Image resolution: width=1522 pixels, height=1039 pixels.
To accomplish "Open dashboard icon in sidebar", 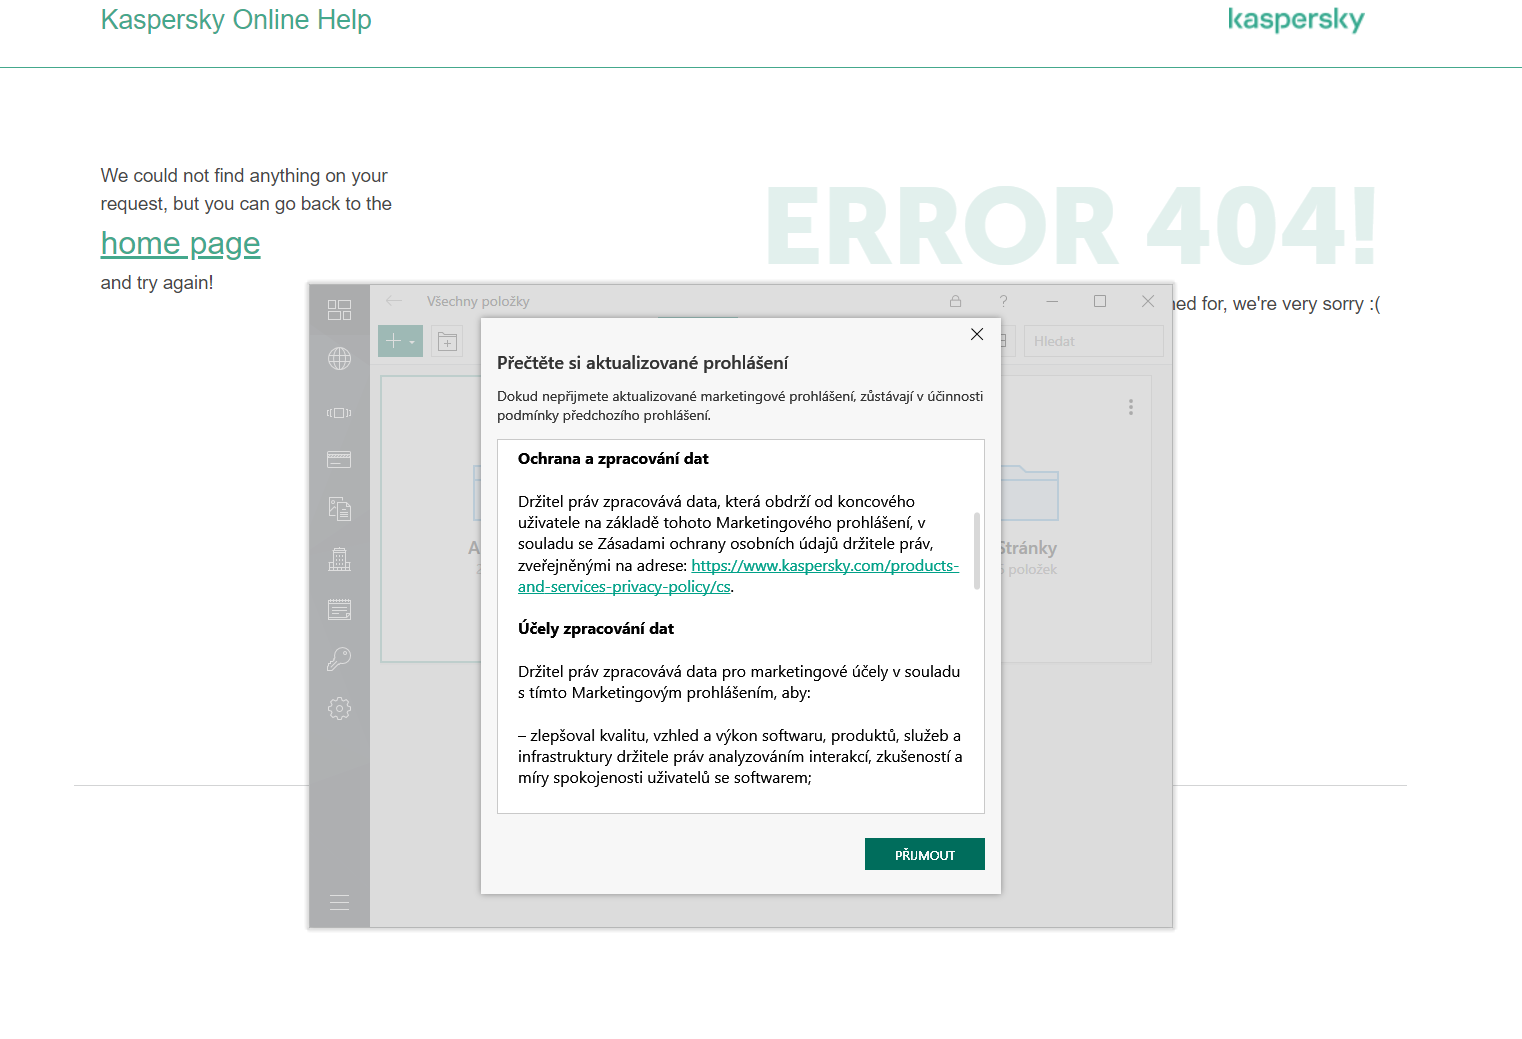I will pos(340,310).
